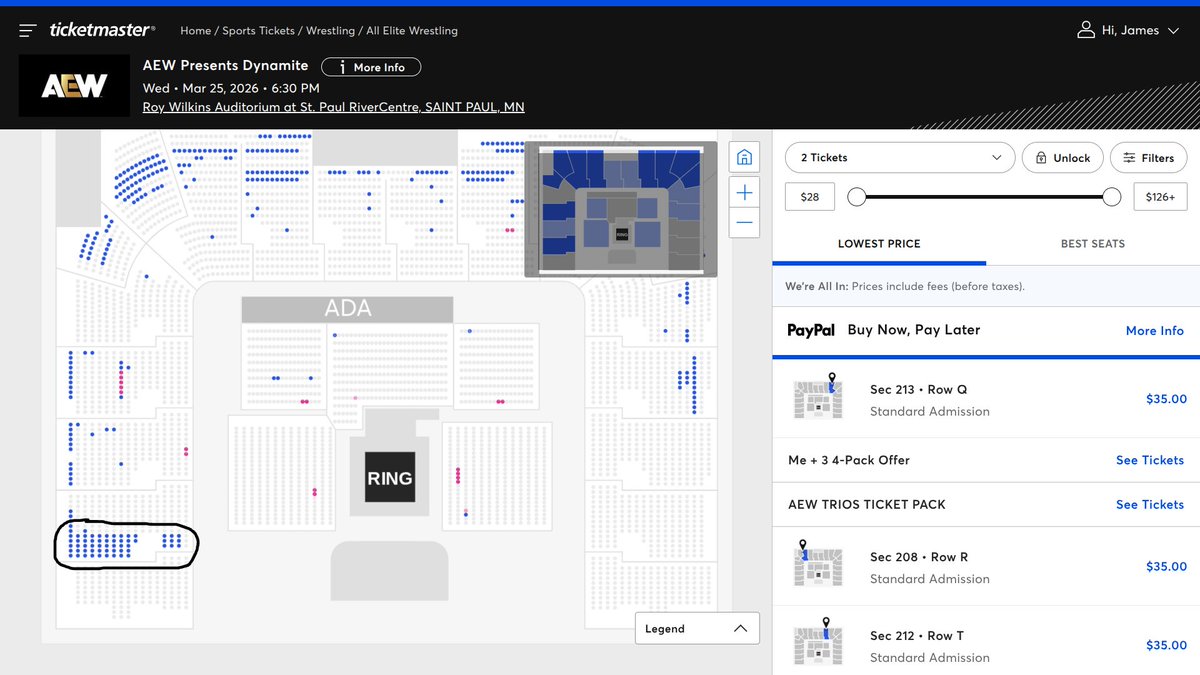Reset the seat map with the home icon
The image size is (1200, 675).
pos(744,157)
